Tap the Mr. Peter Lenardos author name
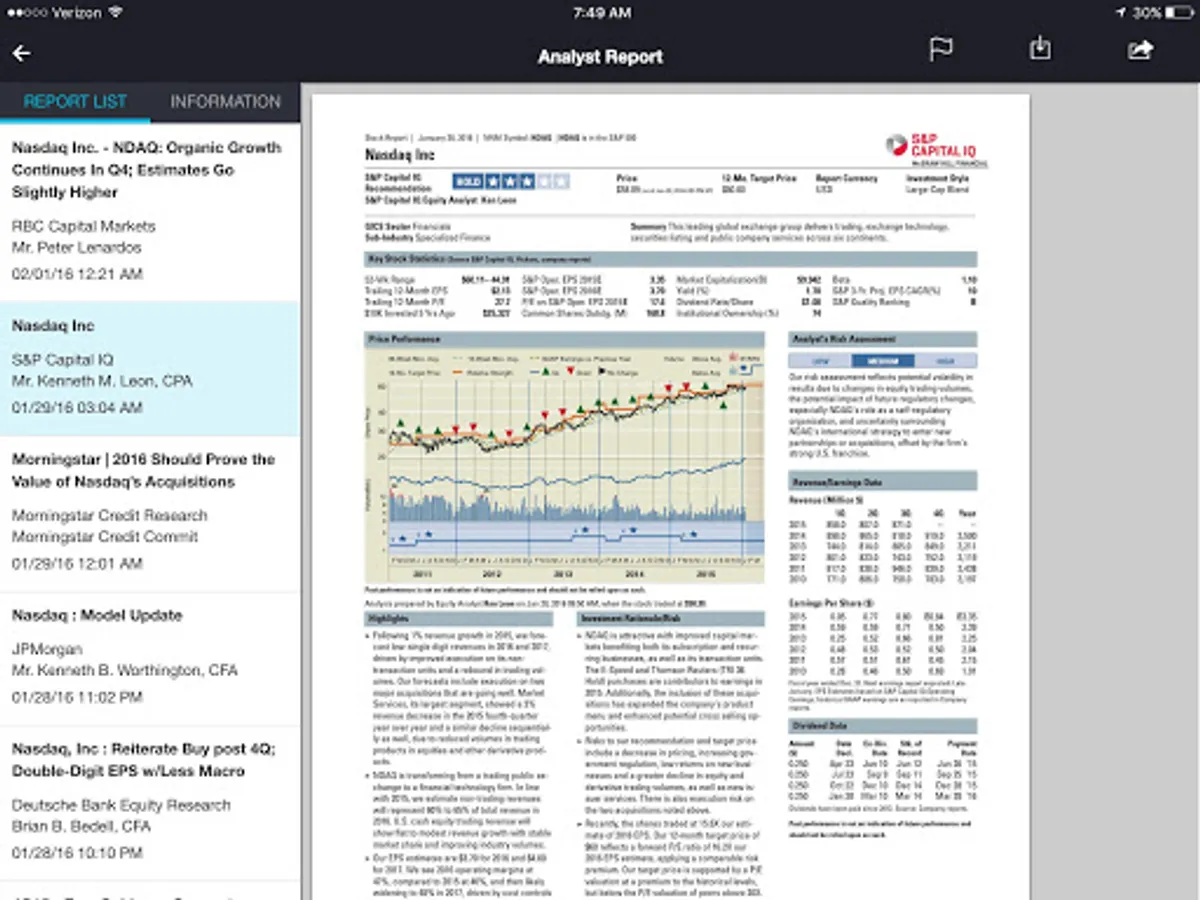This screenshot has width=1200, height=900. (77, 248)
